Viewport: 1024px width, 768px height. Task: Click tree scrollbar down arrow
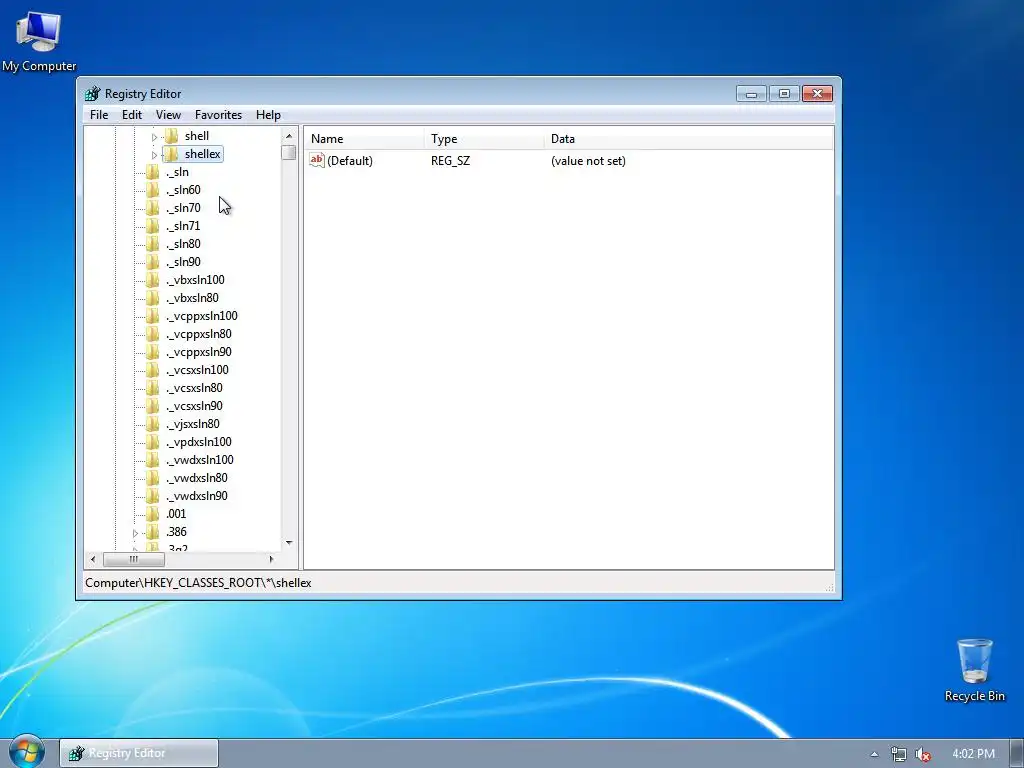[289, 543]
